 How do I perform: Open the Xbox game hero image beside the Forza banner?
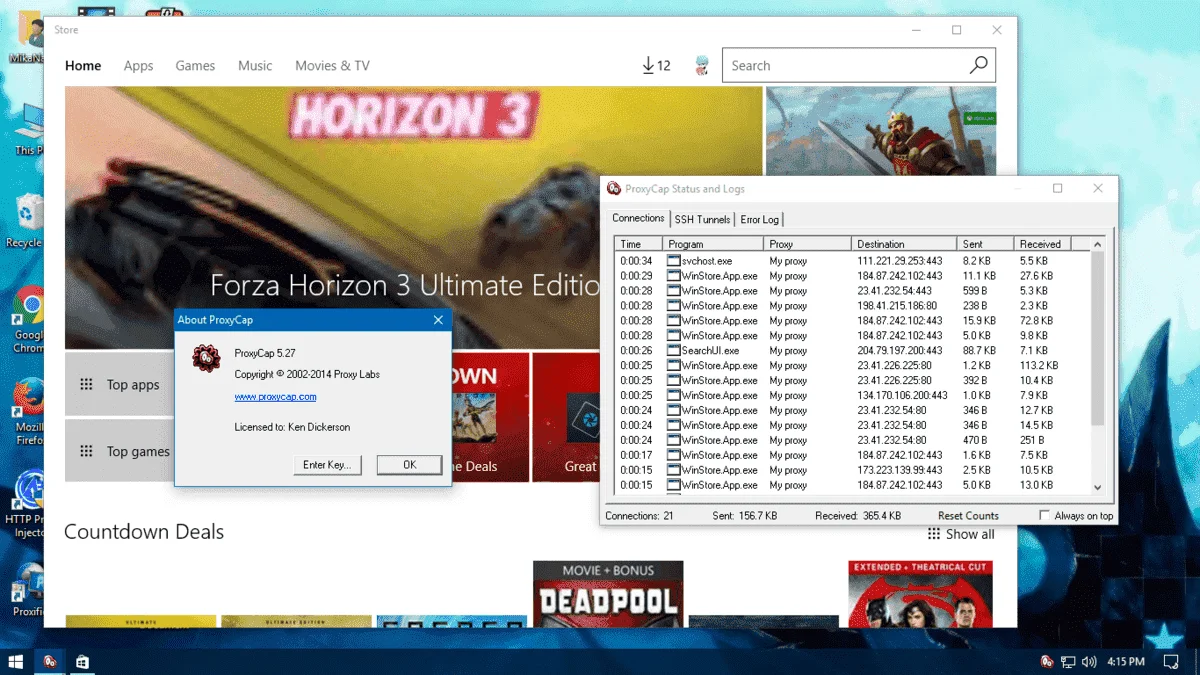click(881, 131)
